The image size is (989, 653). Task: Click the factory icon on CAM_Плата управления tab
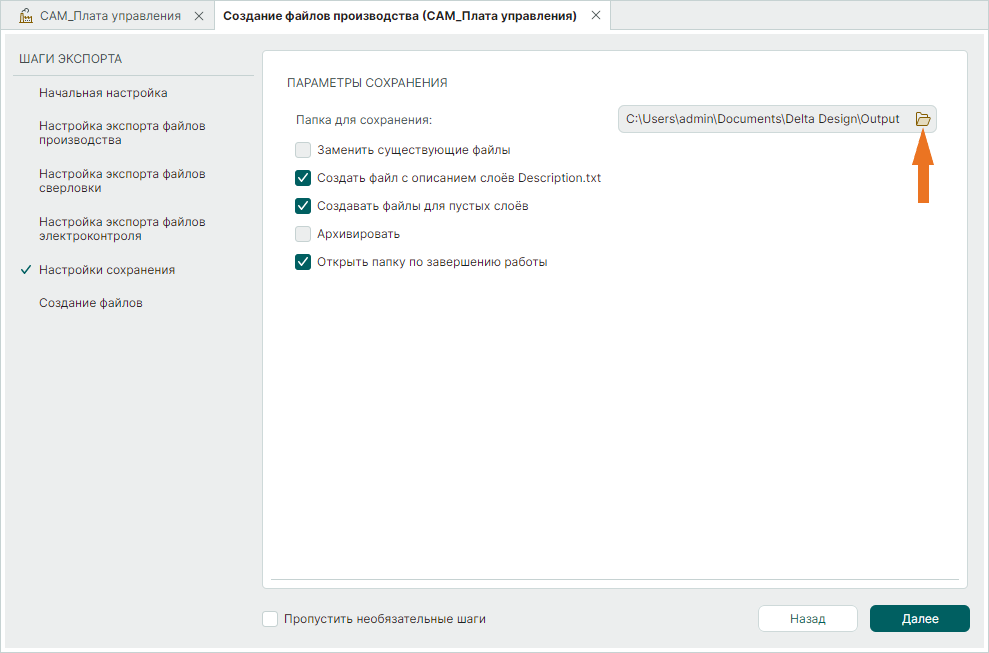coord(26,16)
